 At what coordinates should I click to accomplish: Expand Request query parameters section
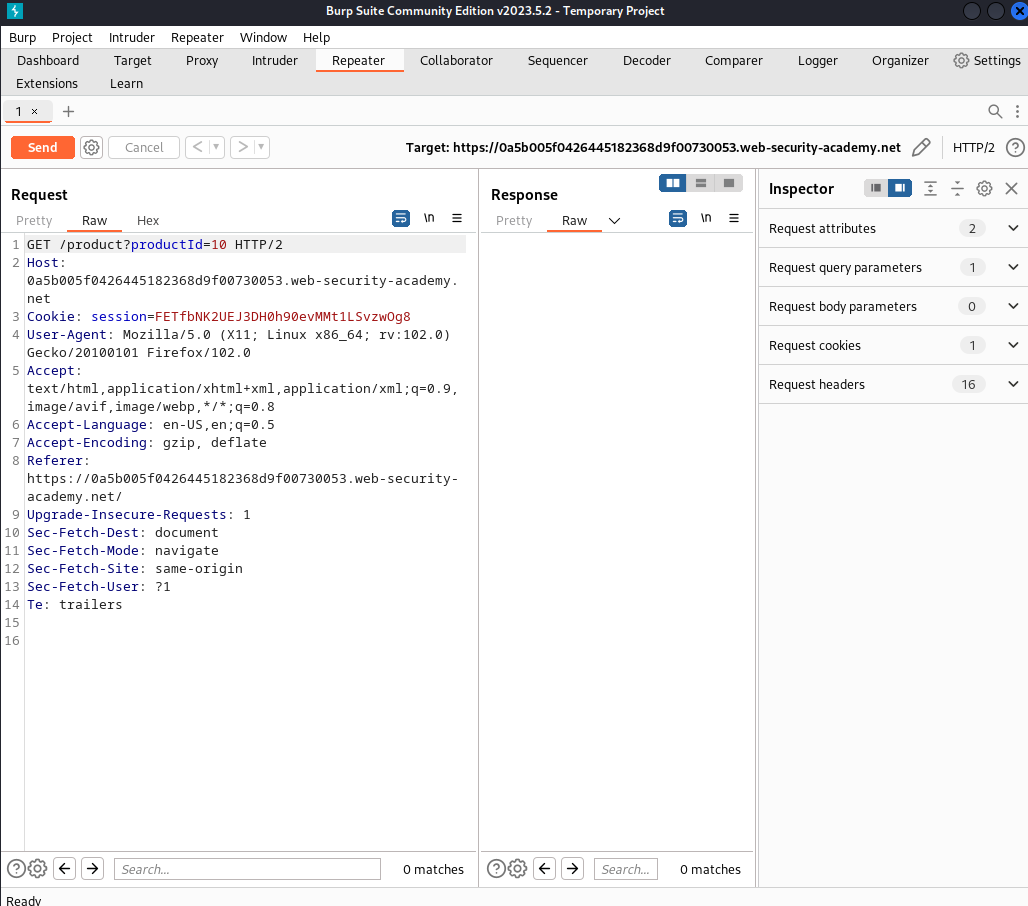1013,267
